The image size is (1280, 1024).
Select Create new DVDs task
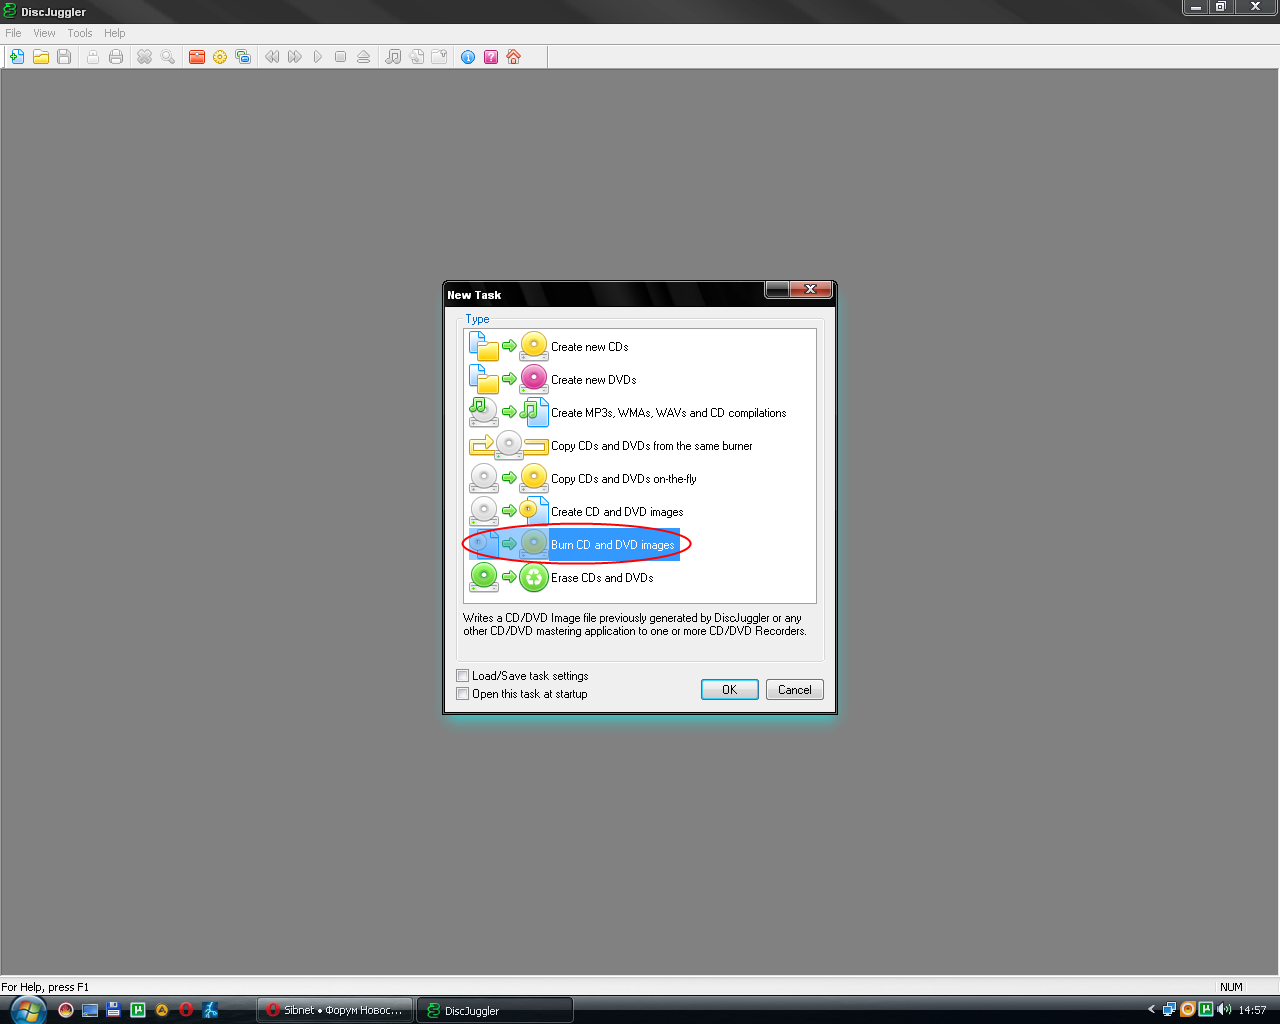(x=553, y=380)
